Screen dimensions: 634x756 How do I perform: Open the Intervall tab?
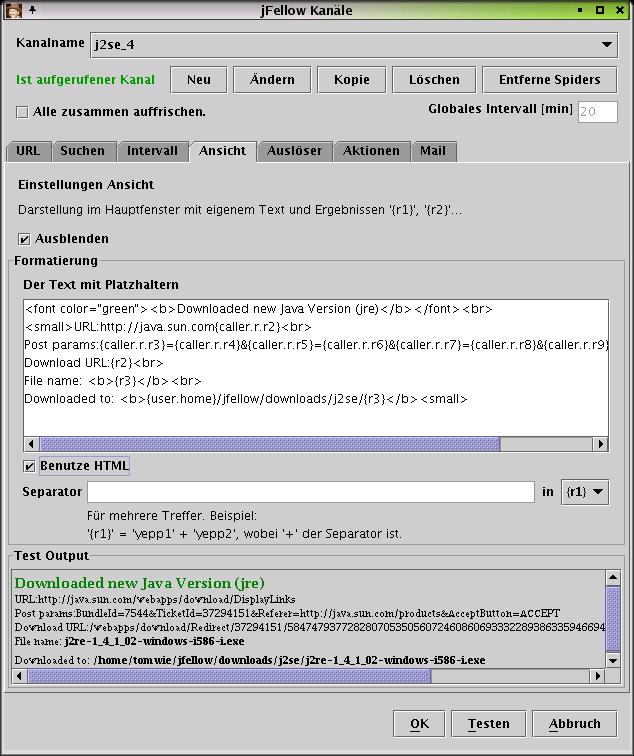coord(152,151)
